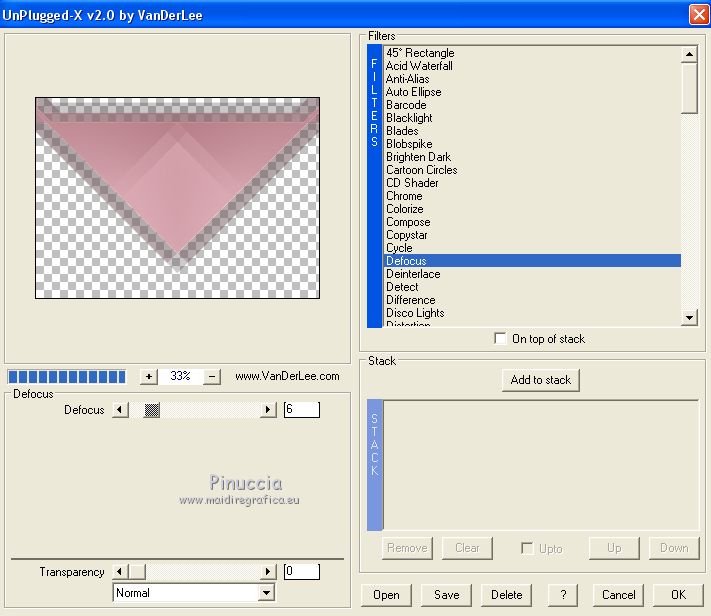Zoom in with the plus button
The width and height of the screenshot is (711, 616).
pyautogui.click(x=149, y=376)
